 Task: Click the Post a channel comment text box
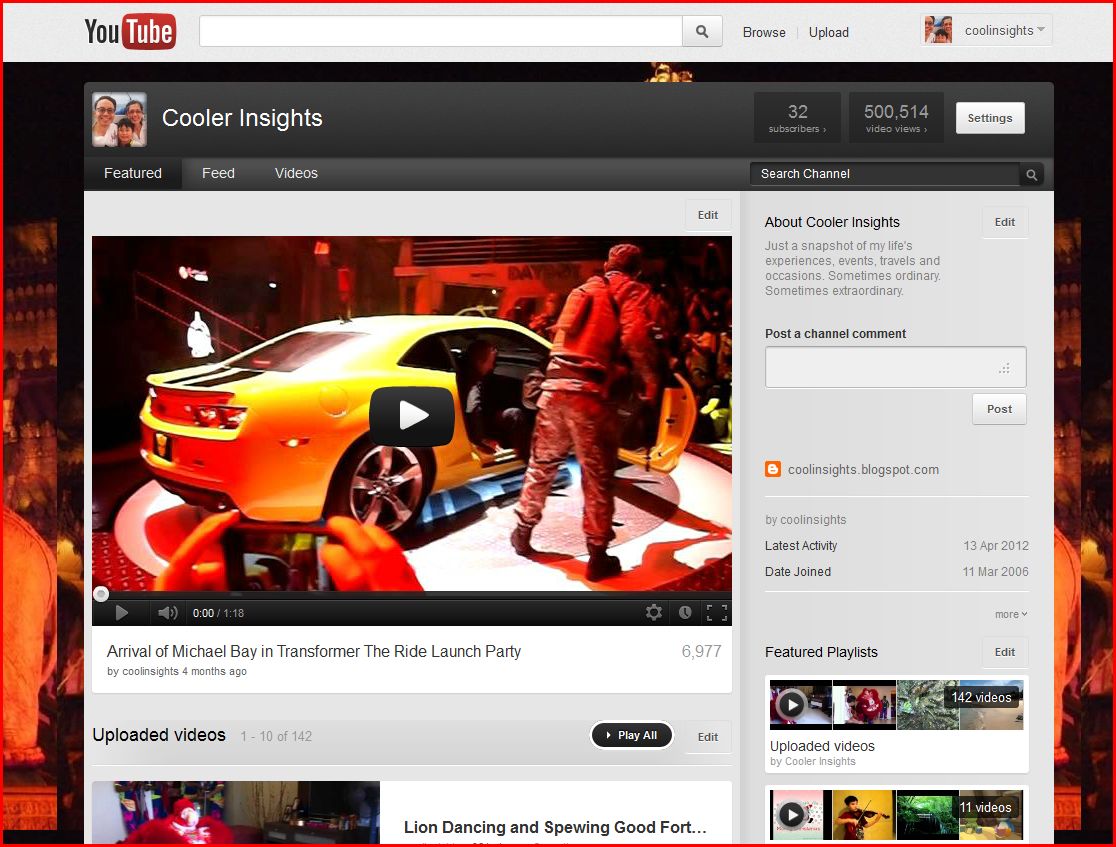click(895, 367)
